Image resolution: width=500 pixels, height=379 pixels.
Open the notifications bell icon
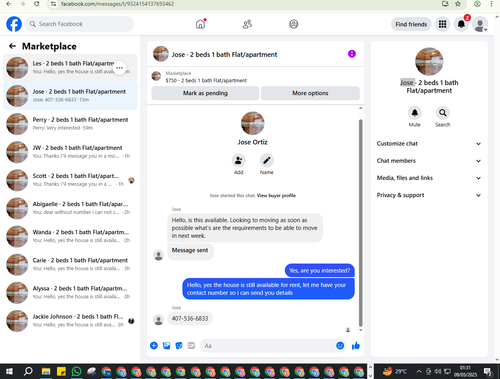461,24
